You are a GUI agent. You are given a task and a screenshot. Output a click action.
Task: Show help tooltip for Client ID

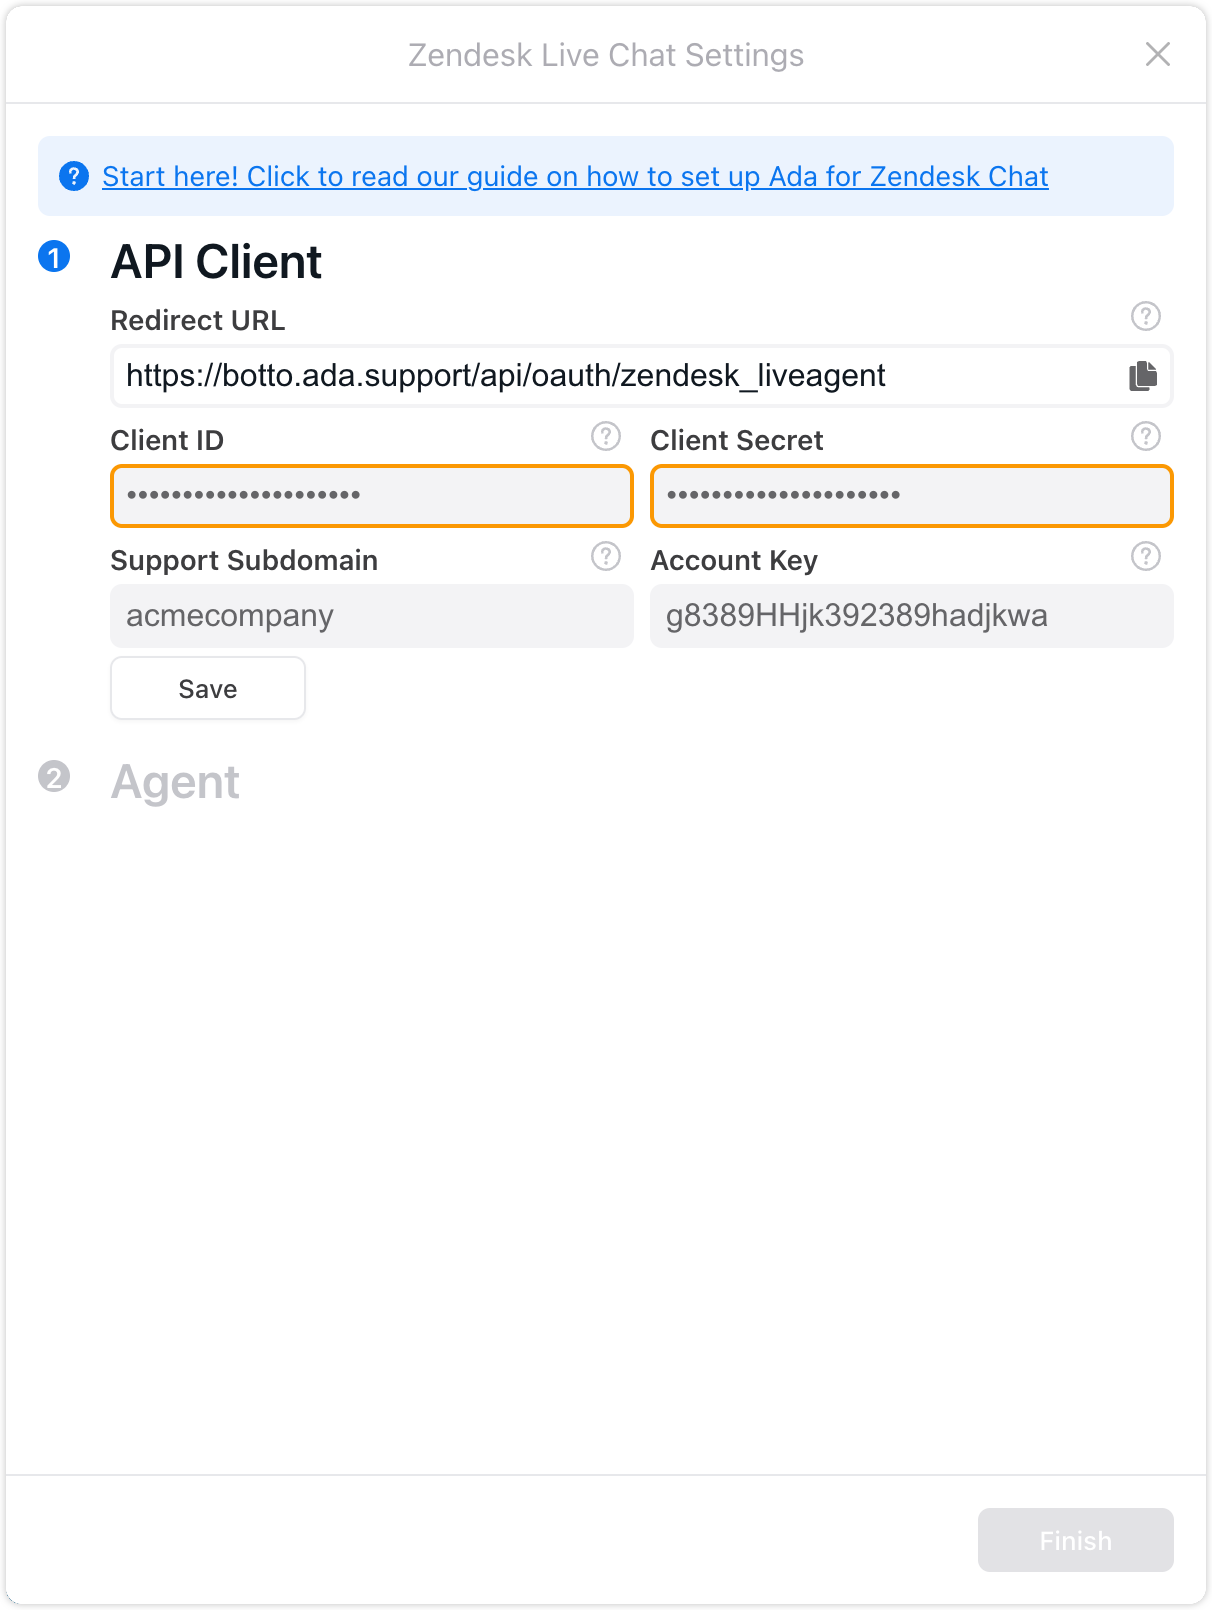(605, 437)
